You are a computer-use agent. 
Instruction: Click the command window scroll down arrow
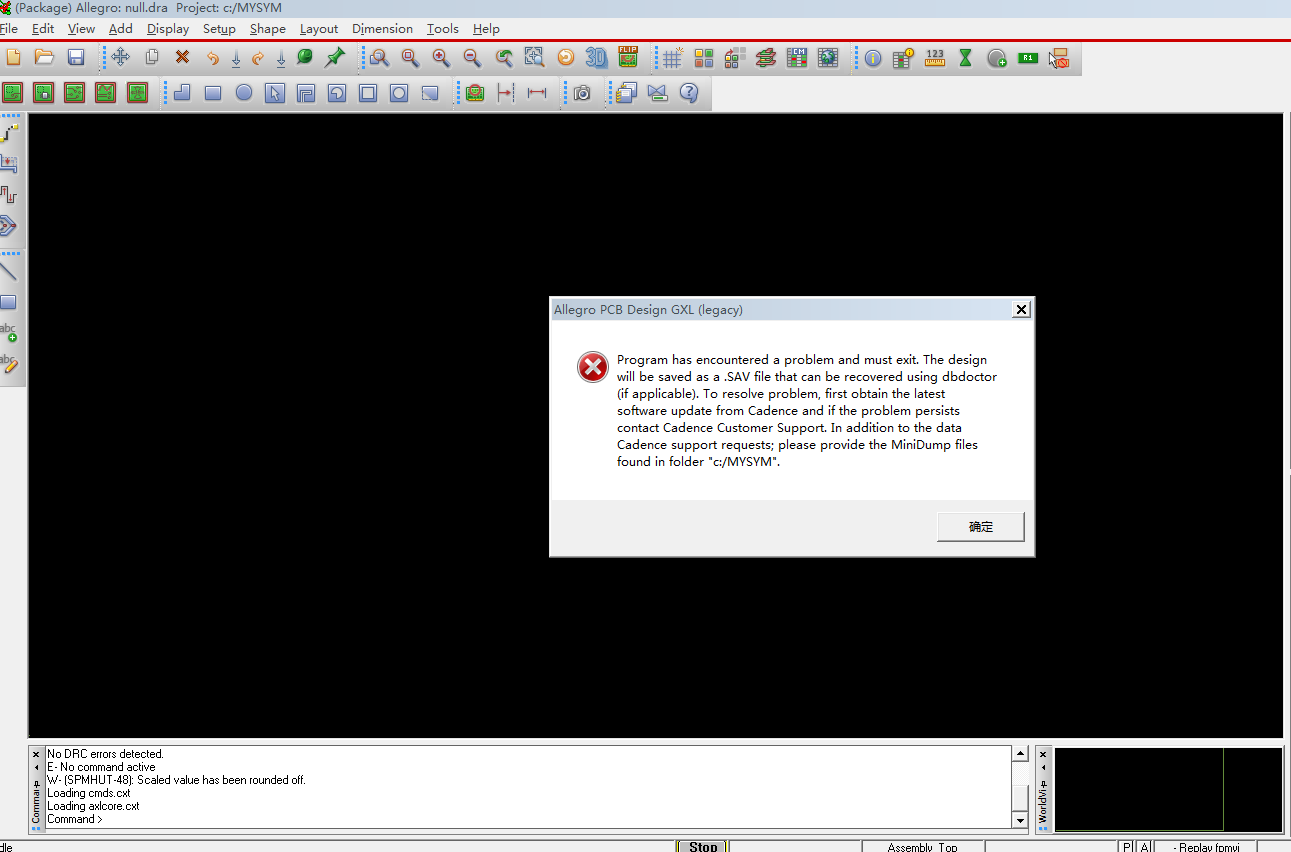[1021, 820]
